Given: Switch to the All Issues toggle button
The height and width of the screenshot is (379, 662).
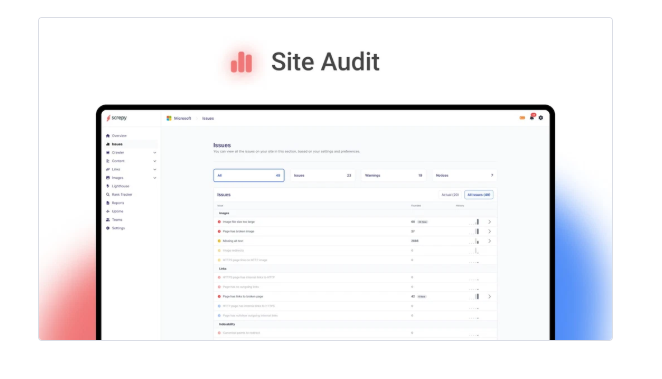Looking at the screenshot, I should pyautogui.click(x=479, y=195).
